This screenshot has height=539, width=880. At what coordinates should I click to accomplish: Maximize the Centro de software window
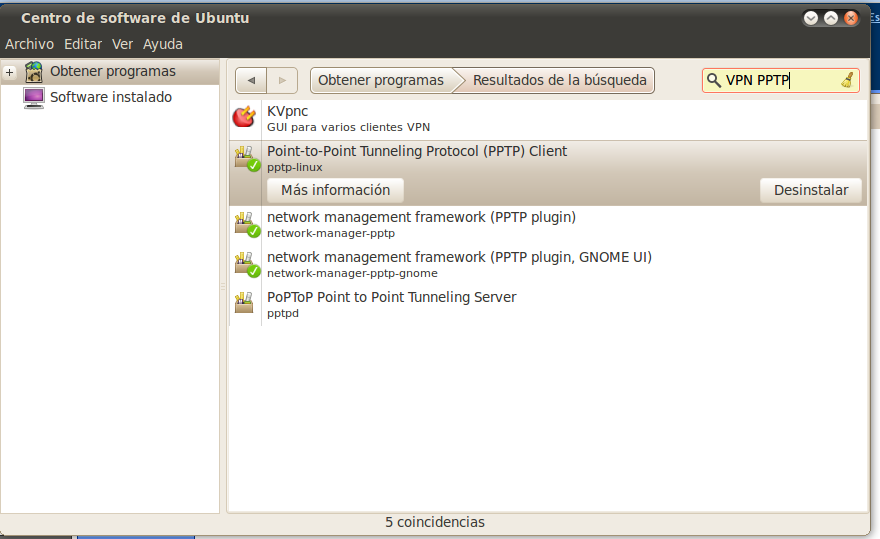pos(831,19)
